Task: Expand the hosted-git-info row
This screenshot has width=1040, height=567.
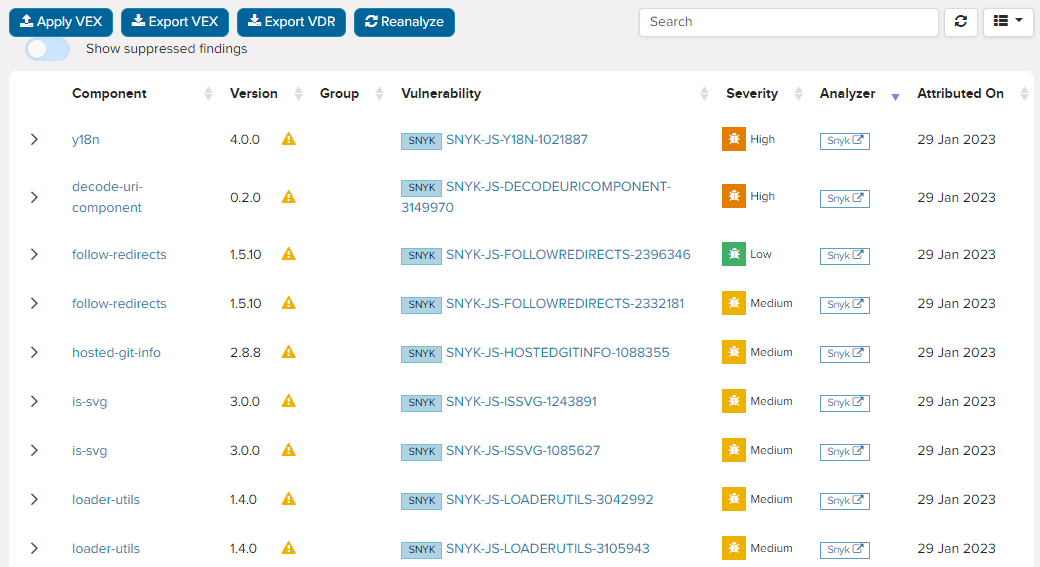Action: (34, 353)
